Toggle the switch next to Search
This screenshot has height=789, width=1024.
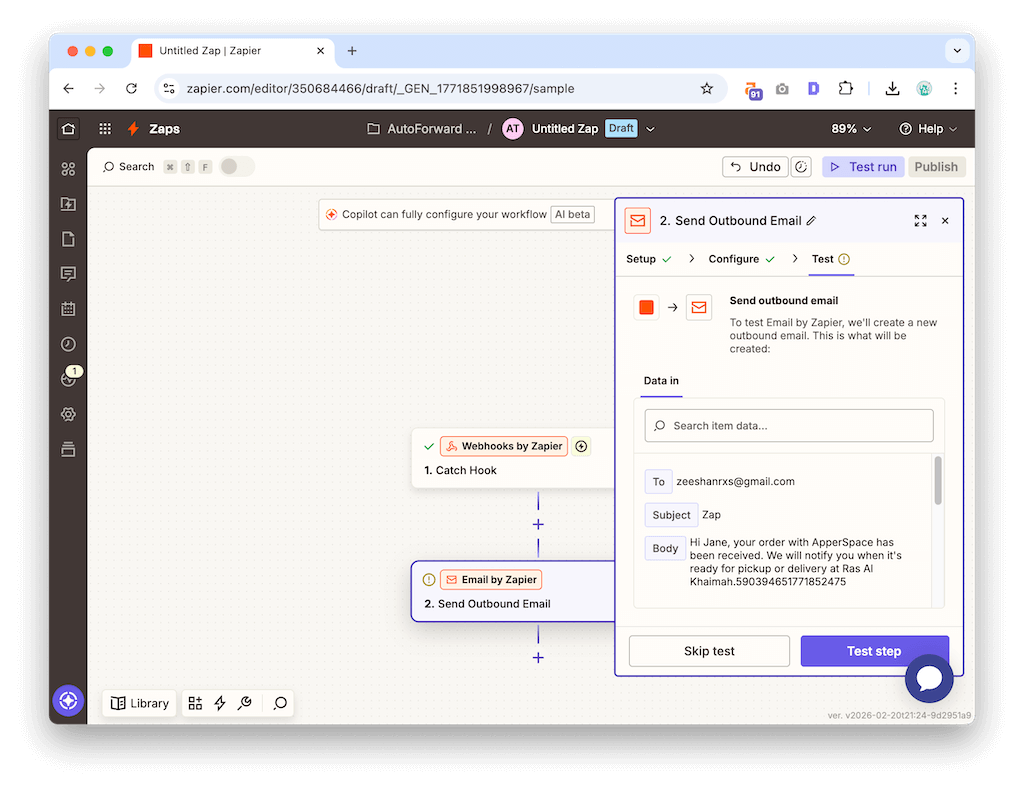[x=236, y=167]
